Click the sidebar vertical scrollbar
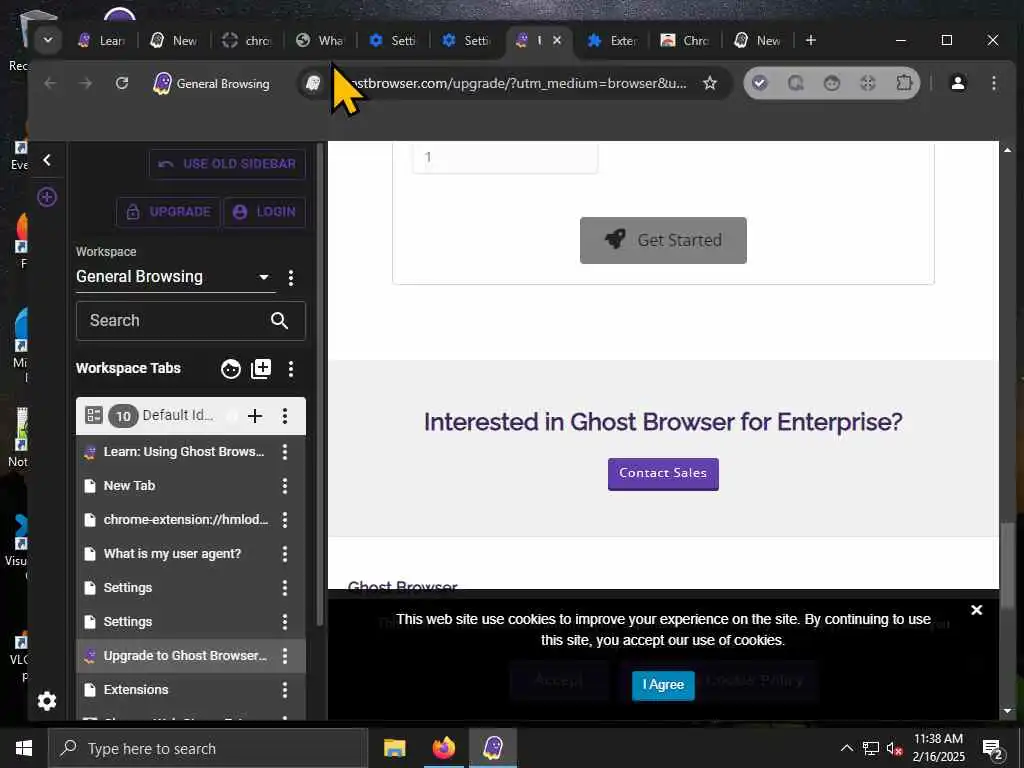 319,385
